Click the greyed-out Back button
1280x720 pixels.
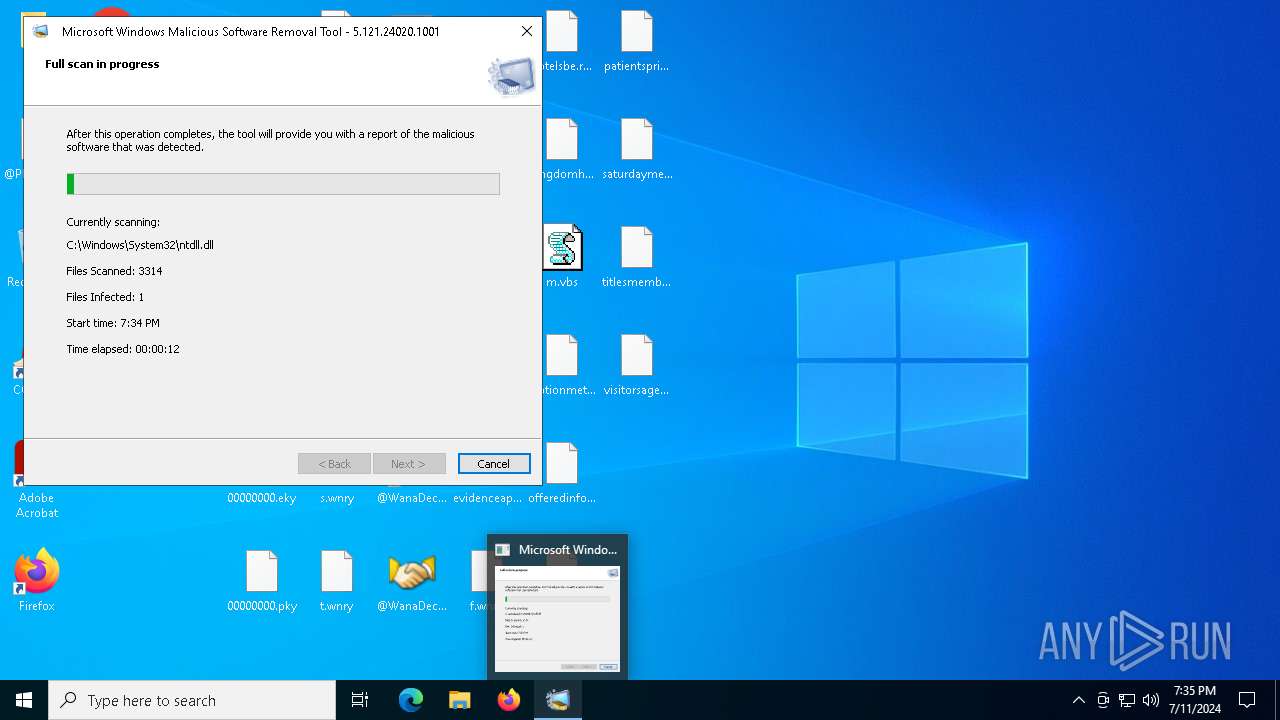(x=334, y=464)
